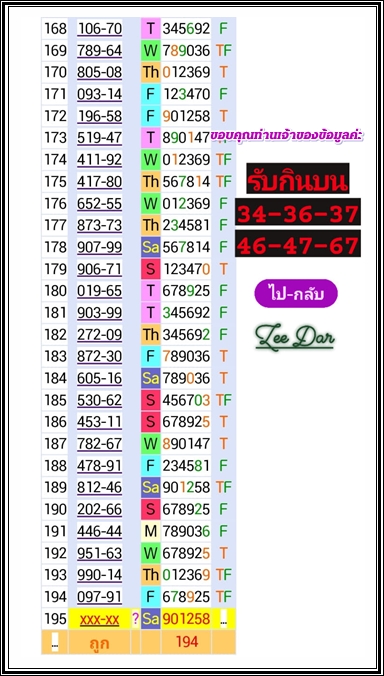The image size is (384, 676).
Task: Select the 446-44 underlined entry
Action: (100, 532)
